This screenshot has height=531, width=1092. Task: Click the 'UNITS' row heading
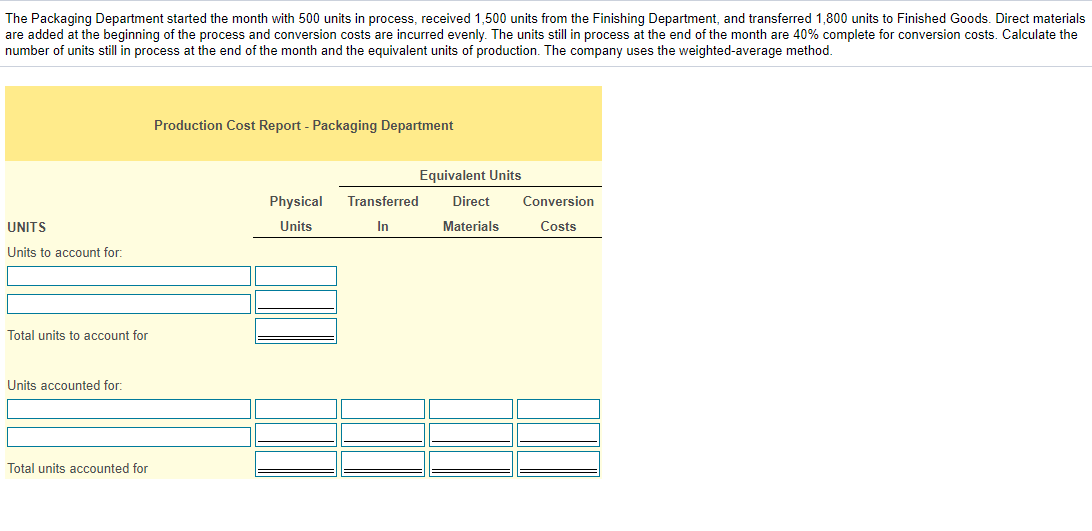(26, 227)
